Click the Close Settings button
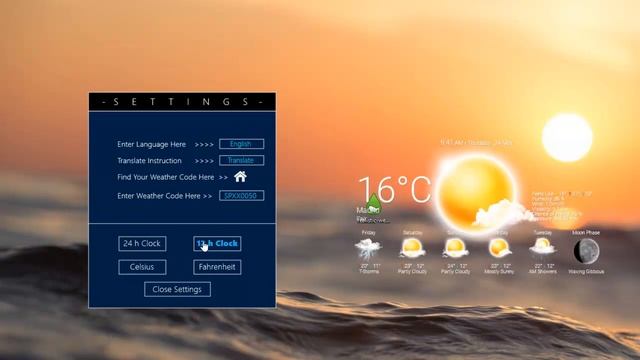The image size is (640, 360). pos(177,289)
